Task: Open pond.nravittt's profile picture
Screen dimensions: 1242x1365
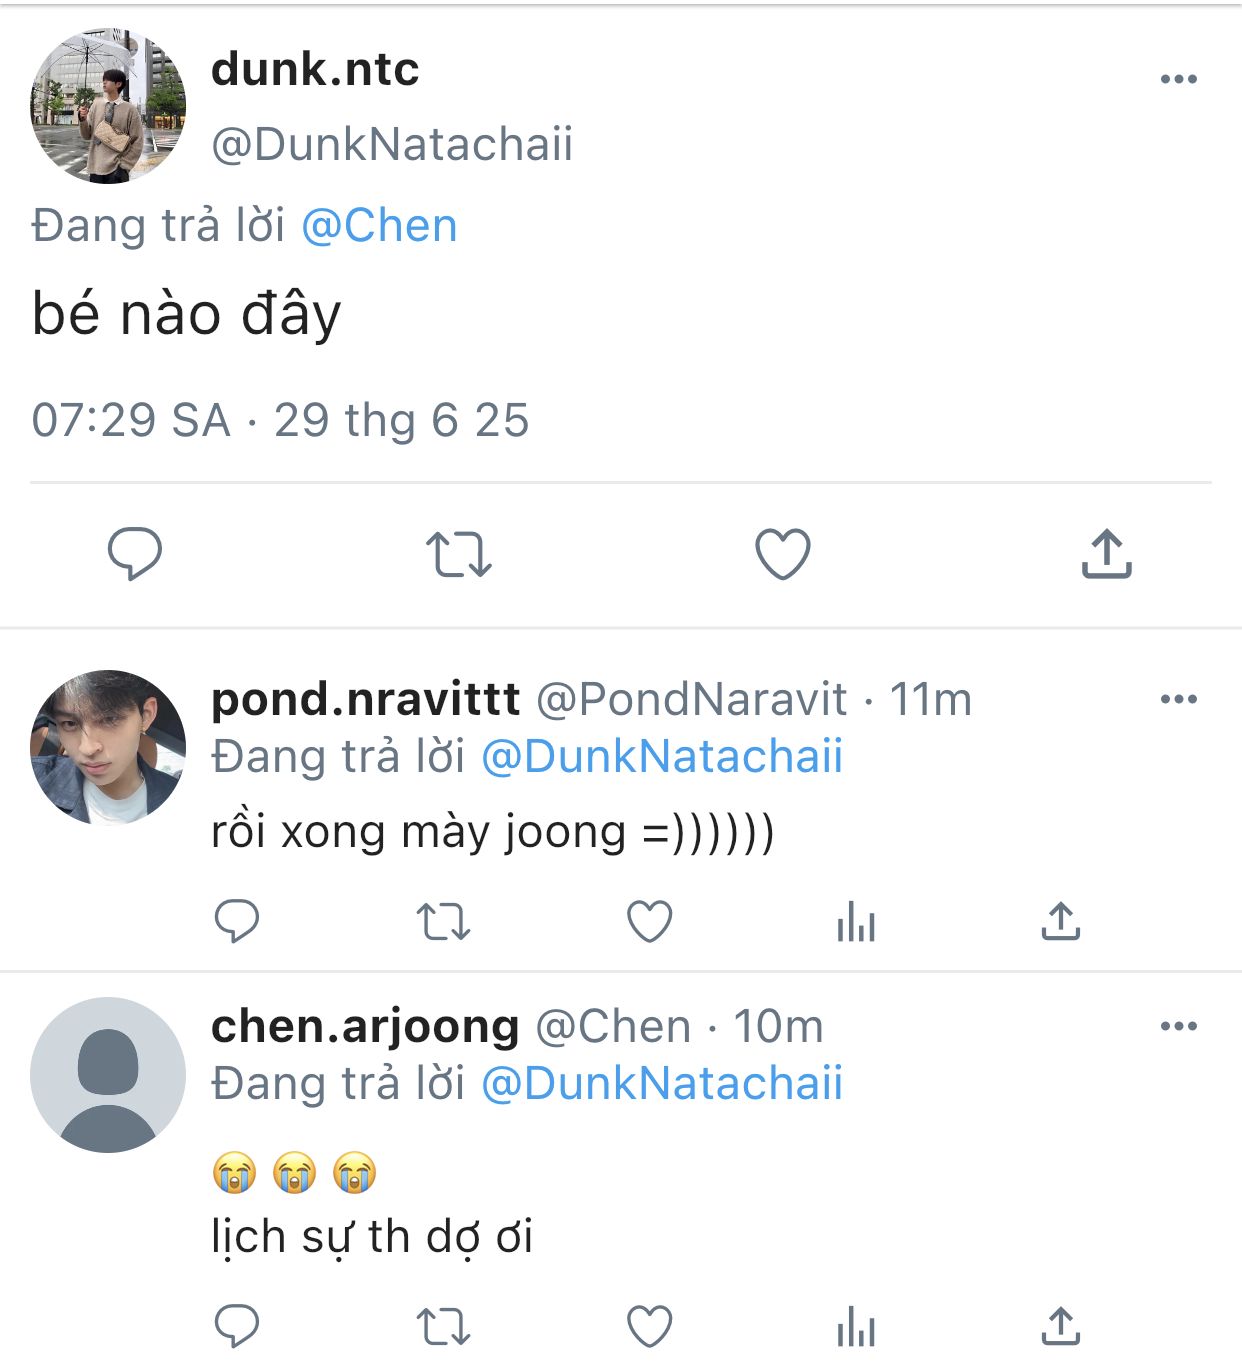Action: pyautogui.click(x=108, y=747)
